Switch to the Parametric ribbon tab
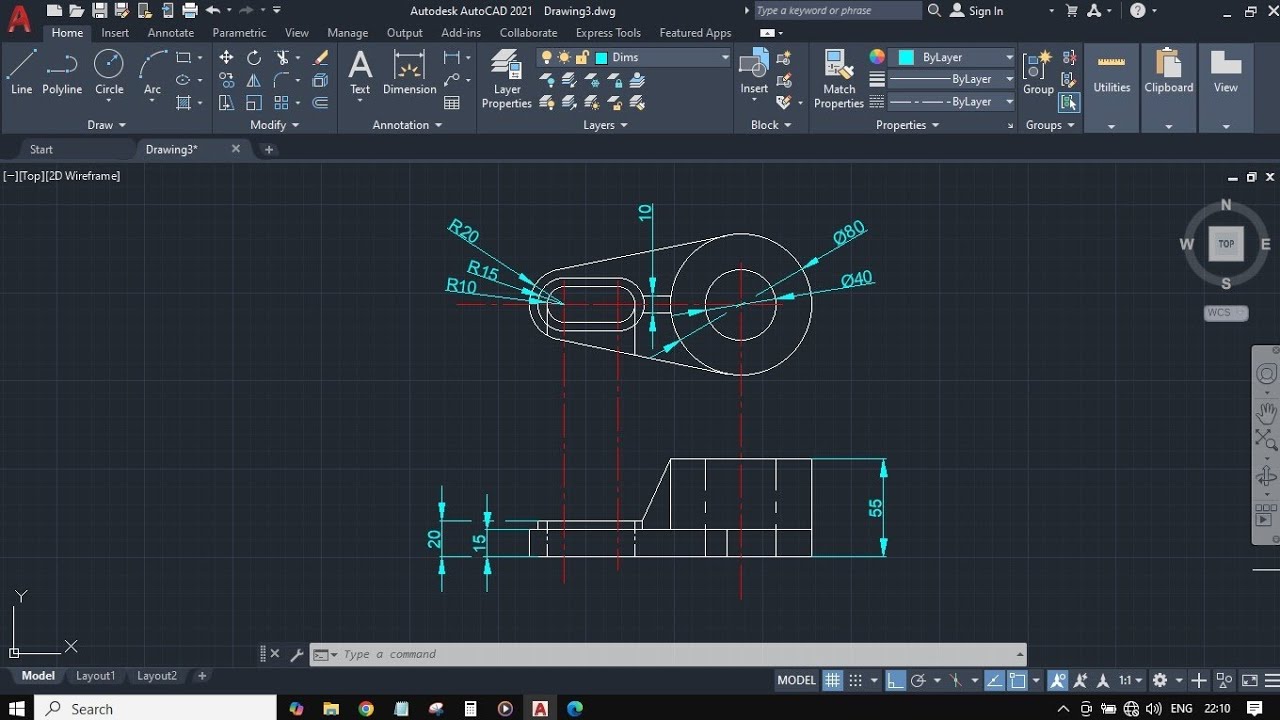This screenshot has height=720, width=1280. pos(239,33)
